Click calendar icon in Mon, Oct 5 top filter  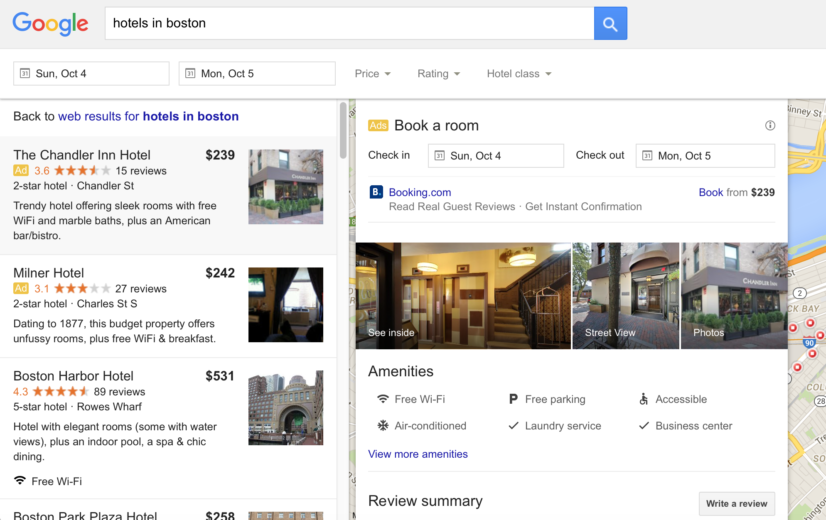point(190,73)
